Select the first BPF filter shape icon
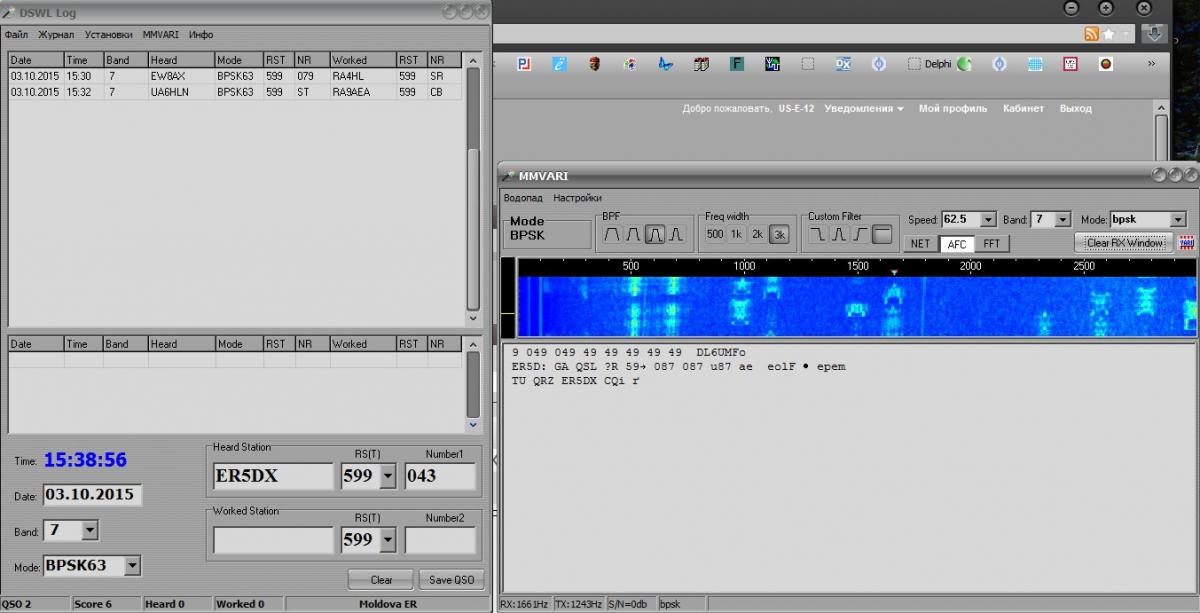Image resolution: width=1200 pixels, height=613 pixels. coord(611,235)
